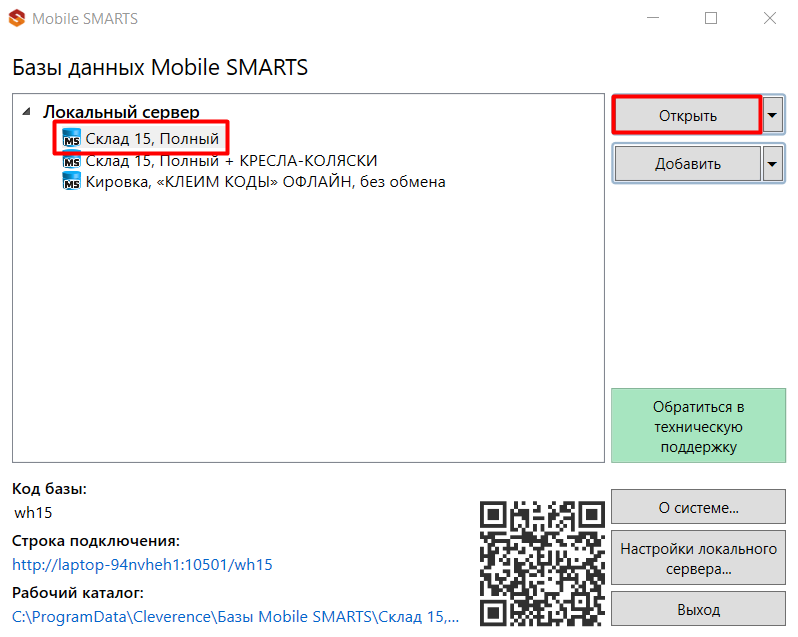Select Склад 15, Полный + КРЕСЛА-КОЛЯСКИ database

[x=232, y=160]
